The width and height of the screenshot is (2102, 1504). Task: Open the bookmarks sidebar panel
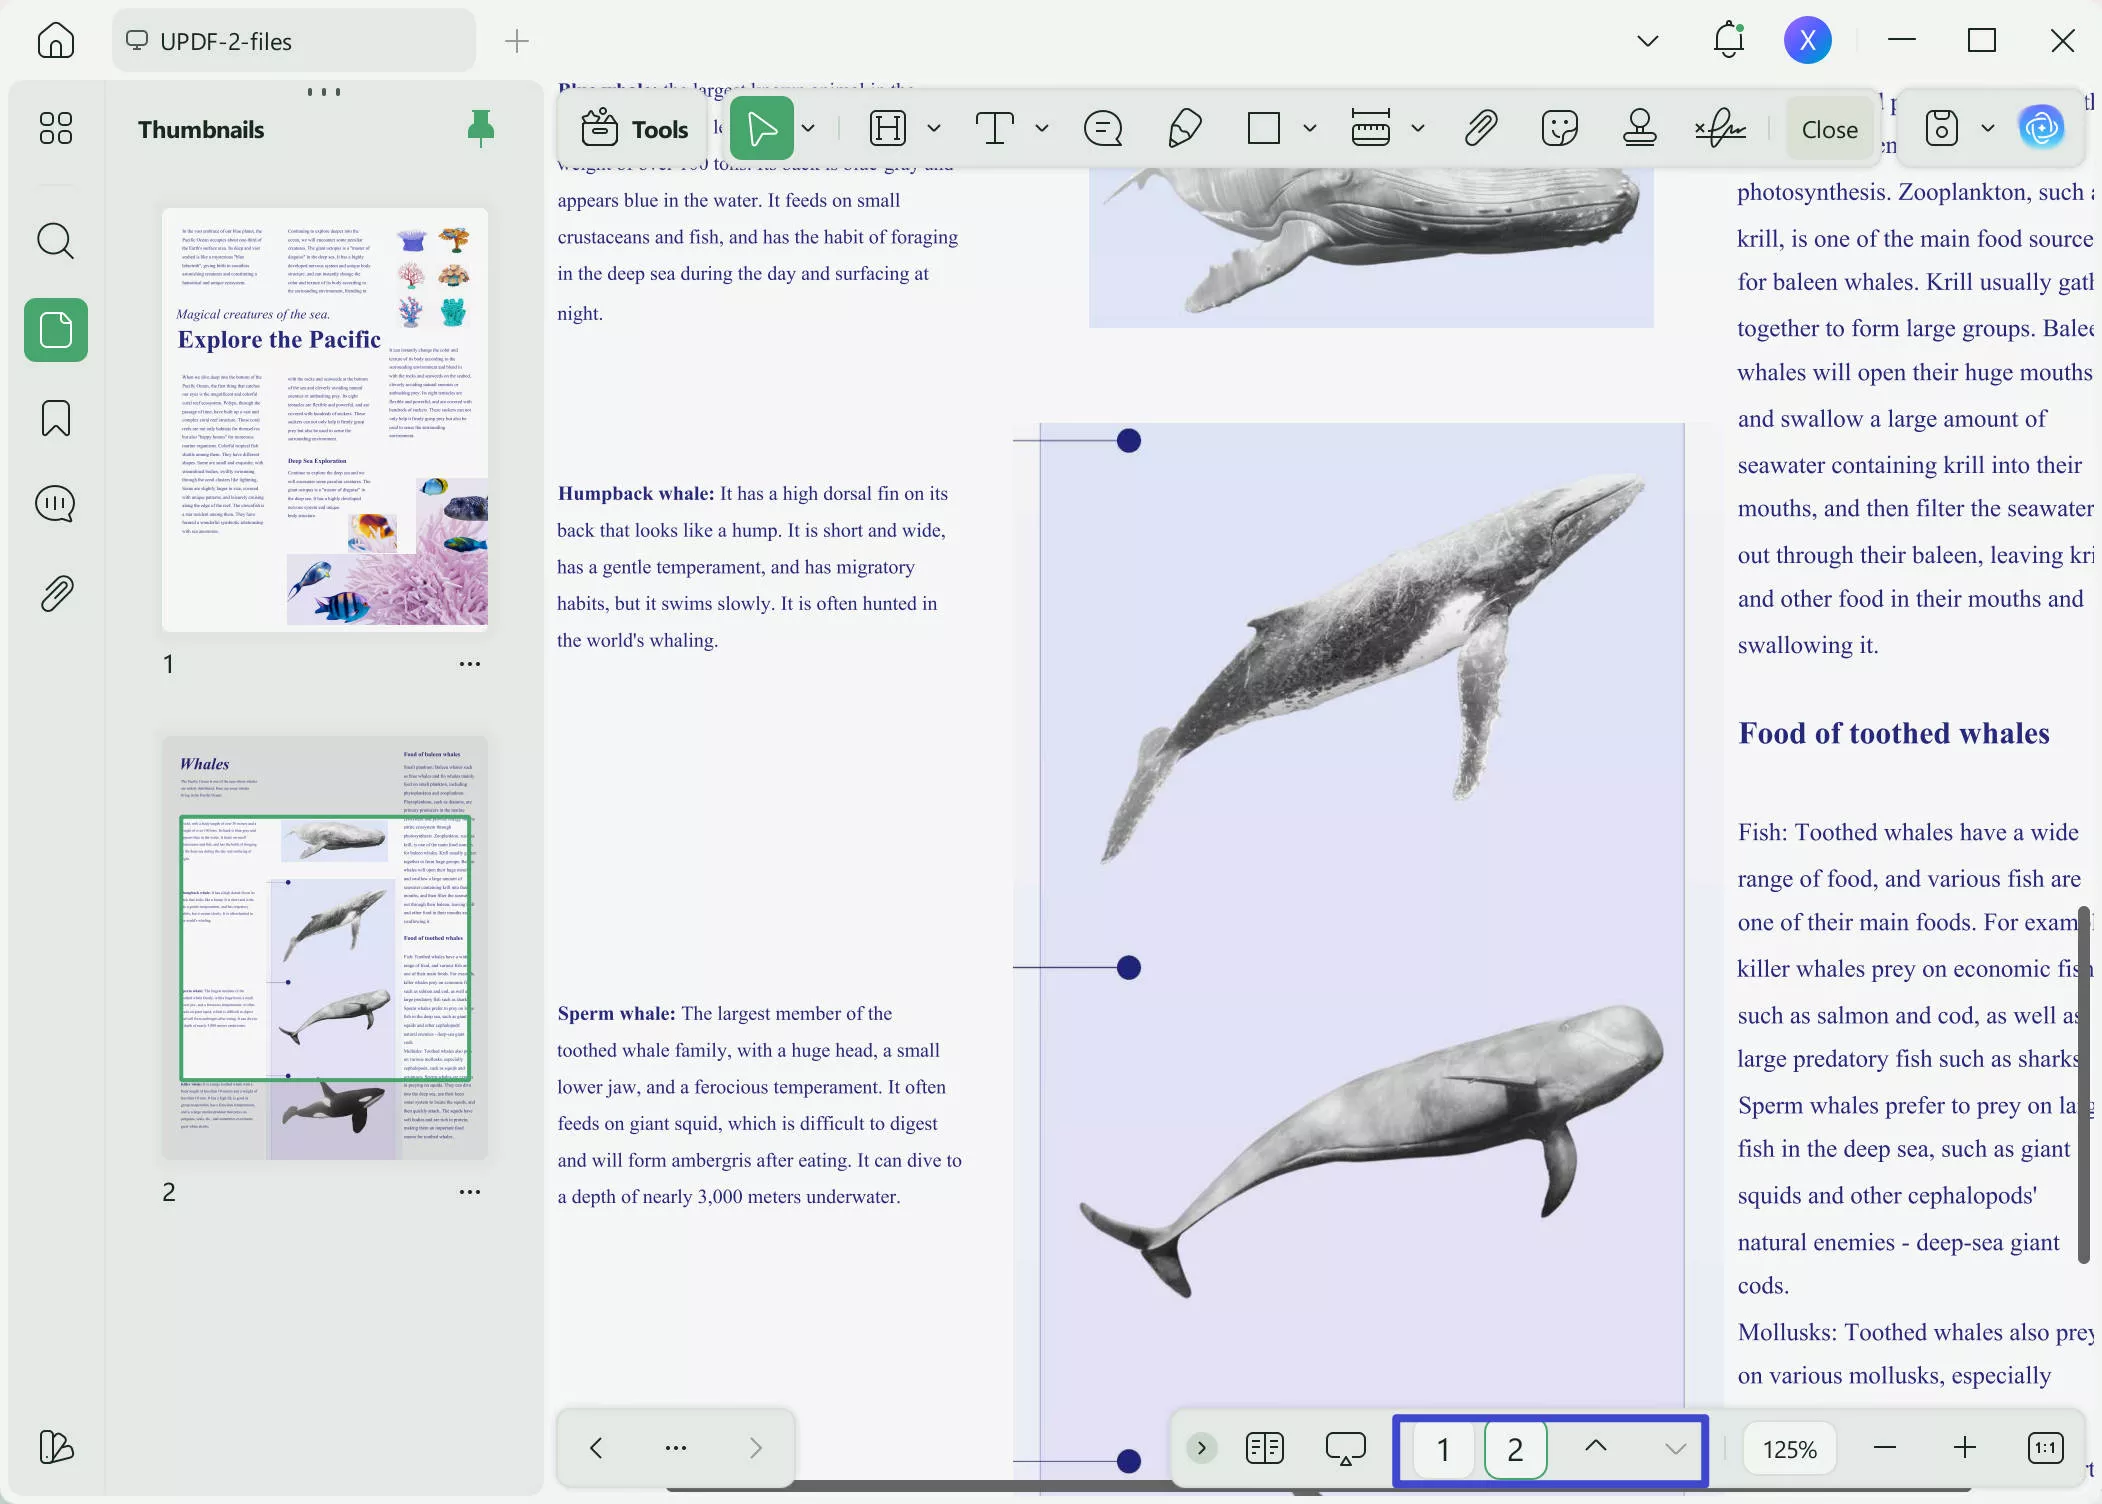pos(55,418)
